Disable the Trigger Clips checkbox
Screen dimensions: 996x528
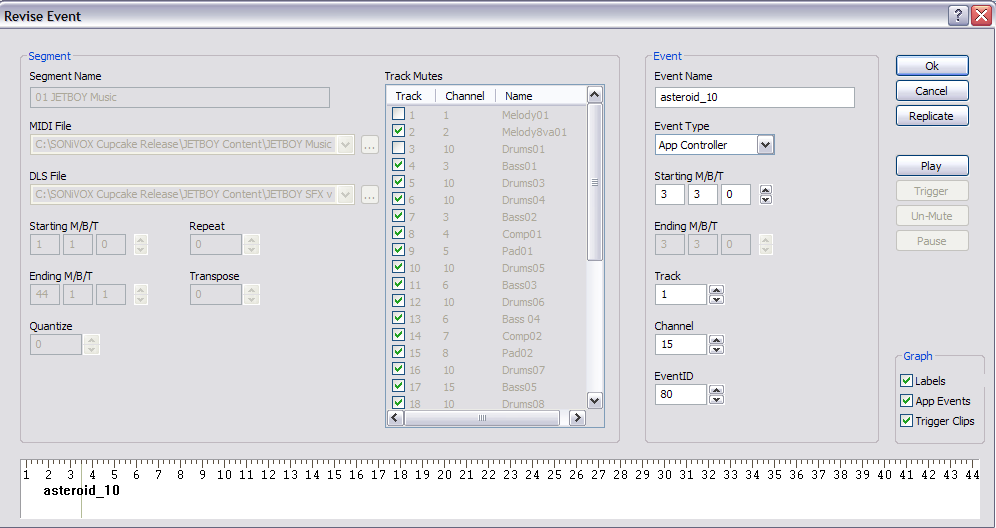907,421
